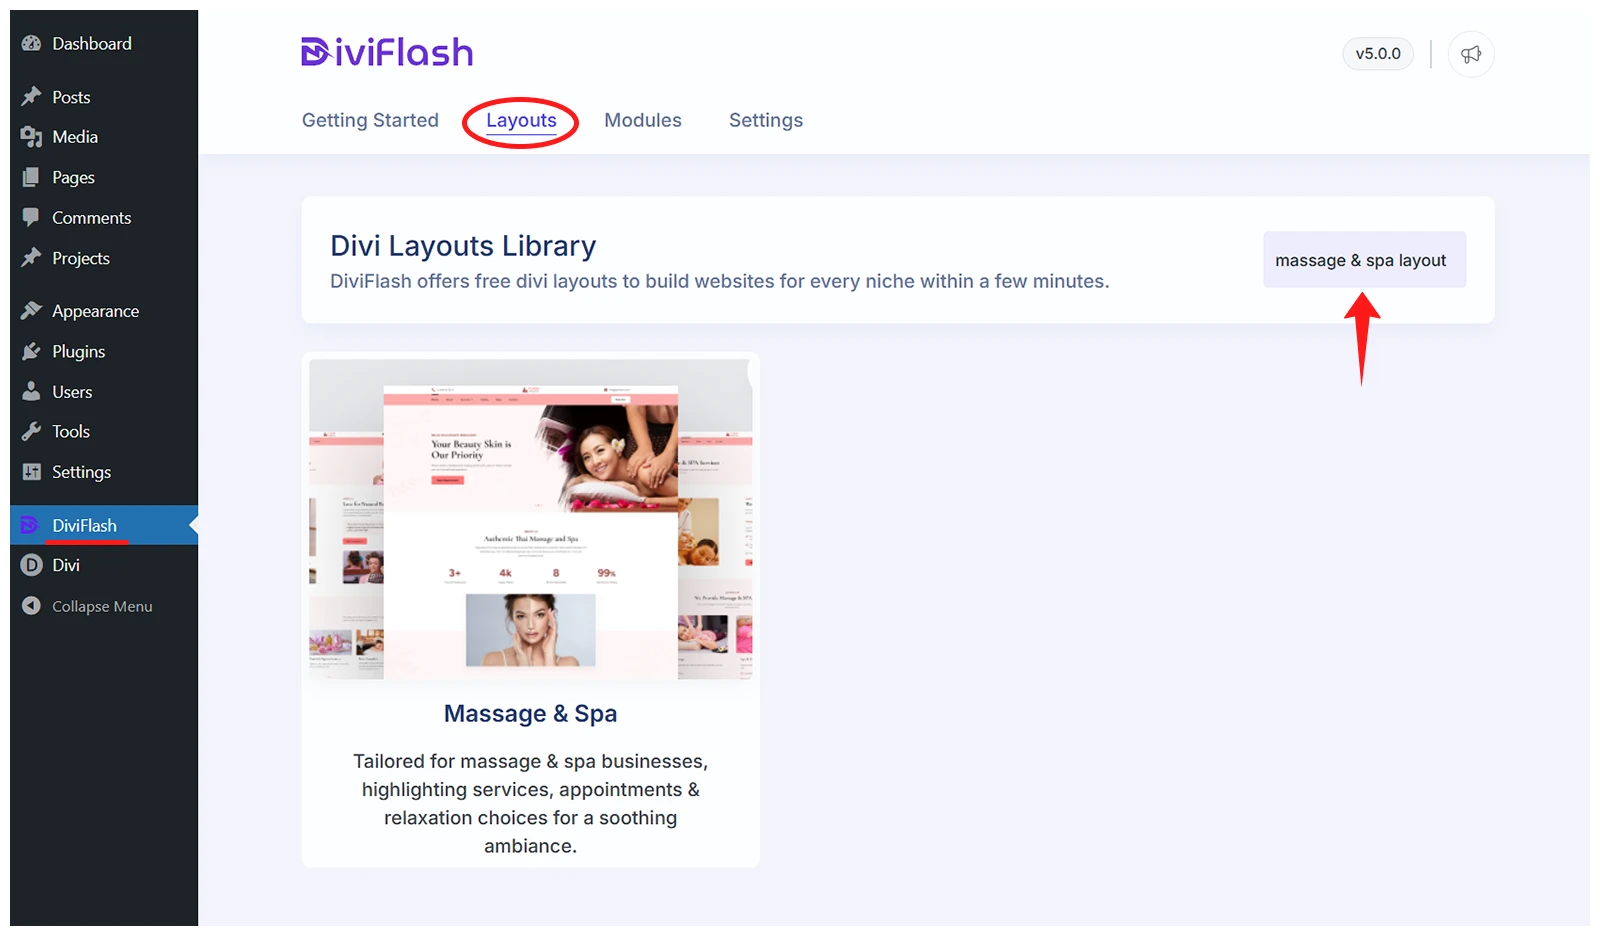Viewport: 1600px width, 936px height.
Task: Open the Massage & Spa layout thumbnail
Action: [x=530, y=520]
